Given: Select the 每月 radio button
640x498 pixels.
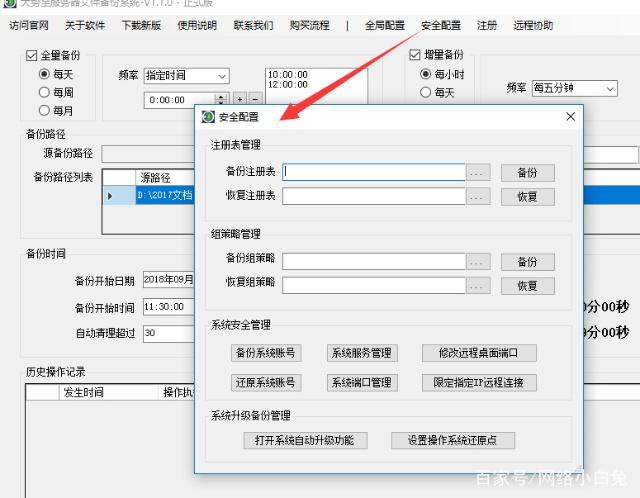Looking at the screenshot, I should [x=44, y=110].
